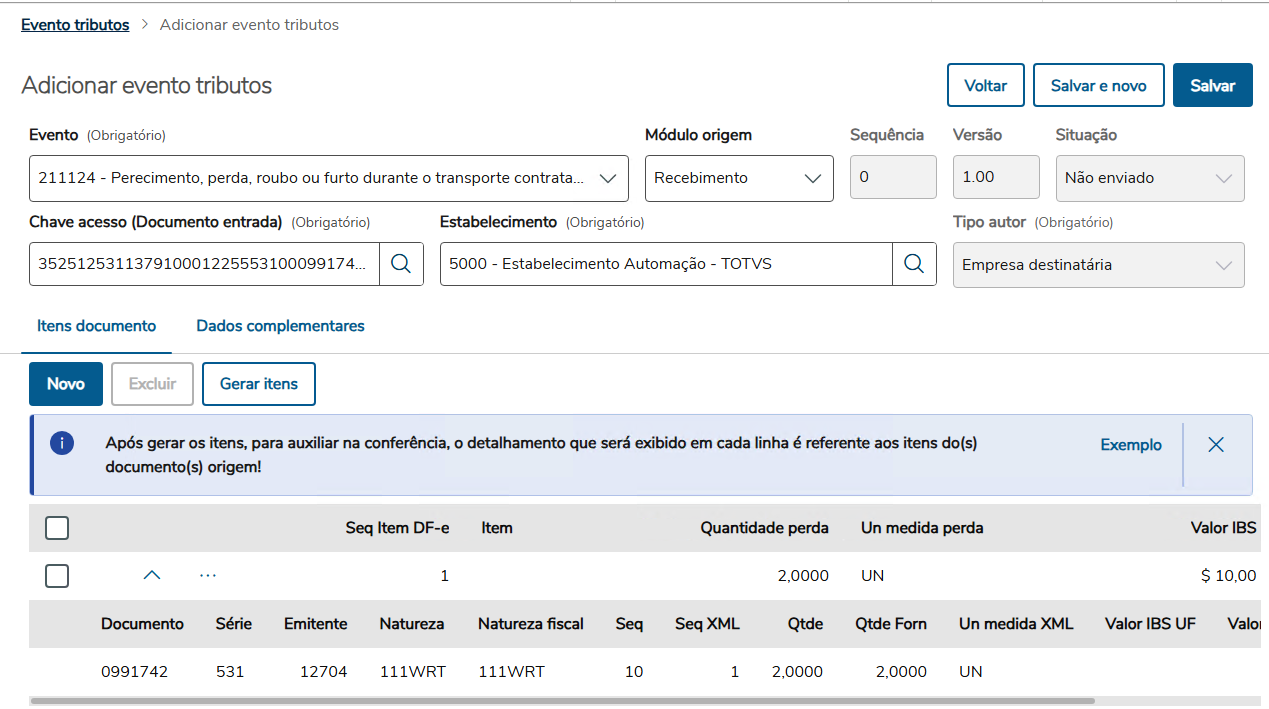Select the Itens documento tab
1269x709 pixels.
tap(97, 326)
